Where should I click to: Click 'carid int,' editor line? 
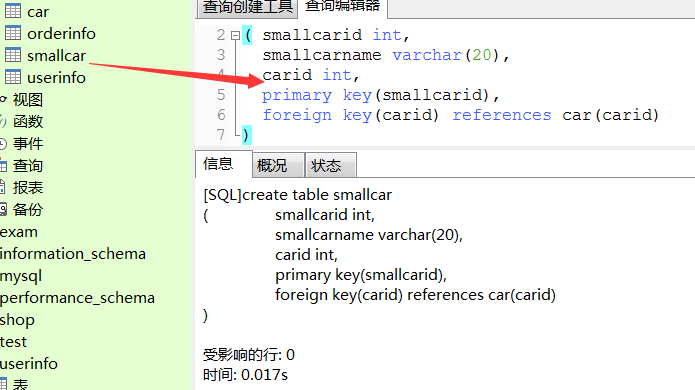click(x=310, y=75)
